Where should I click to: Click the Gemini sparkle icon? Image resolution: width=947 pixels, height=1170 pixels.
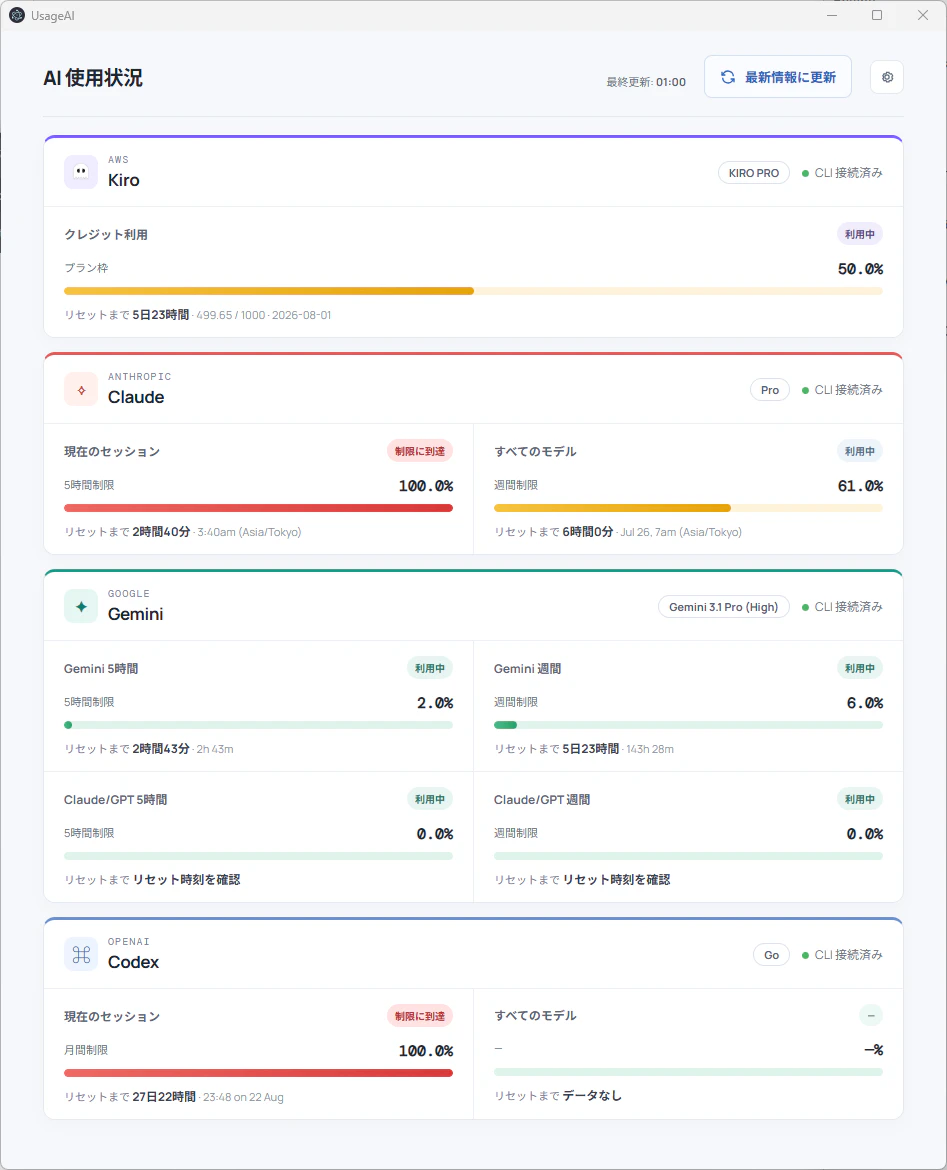[81, 606]
